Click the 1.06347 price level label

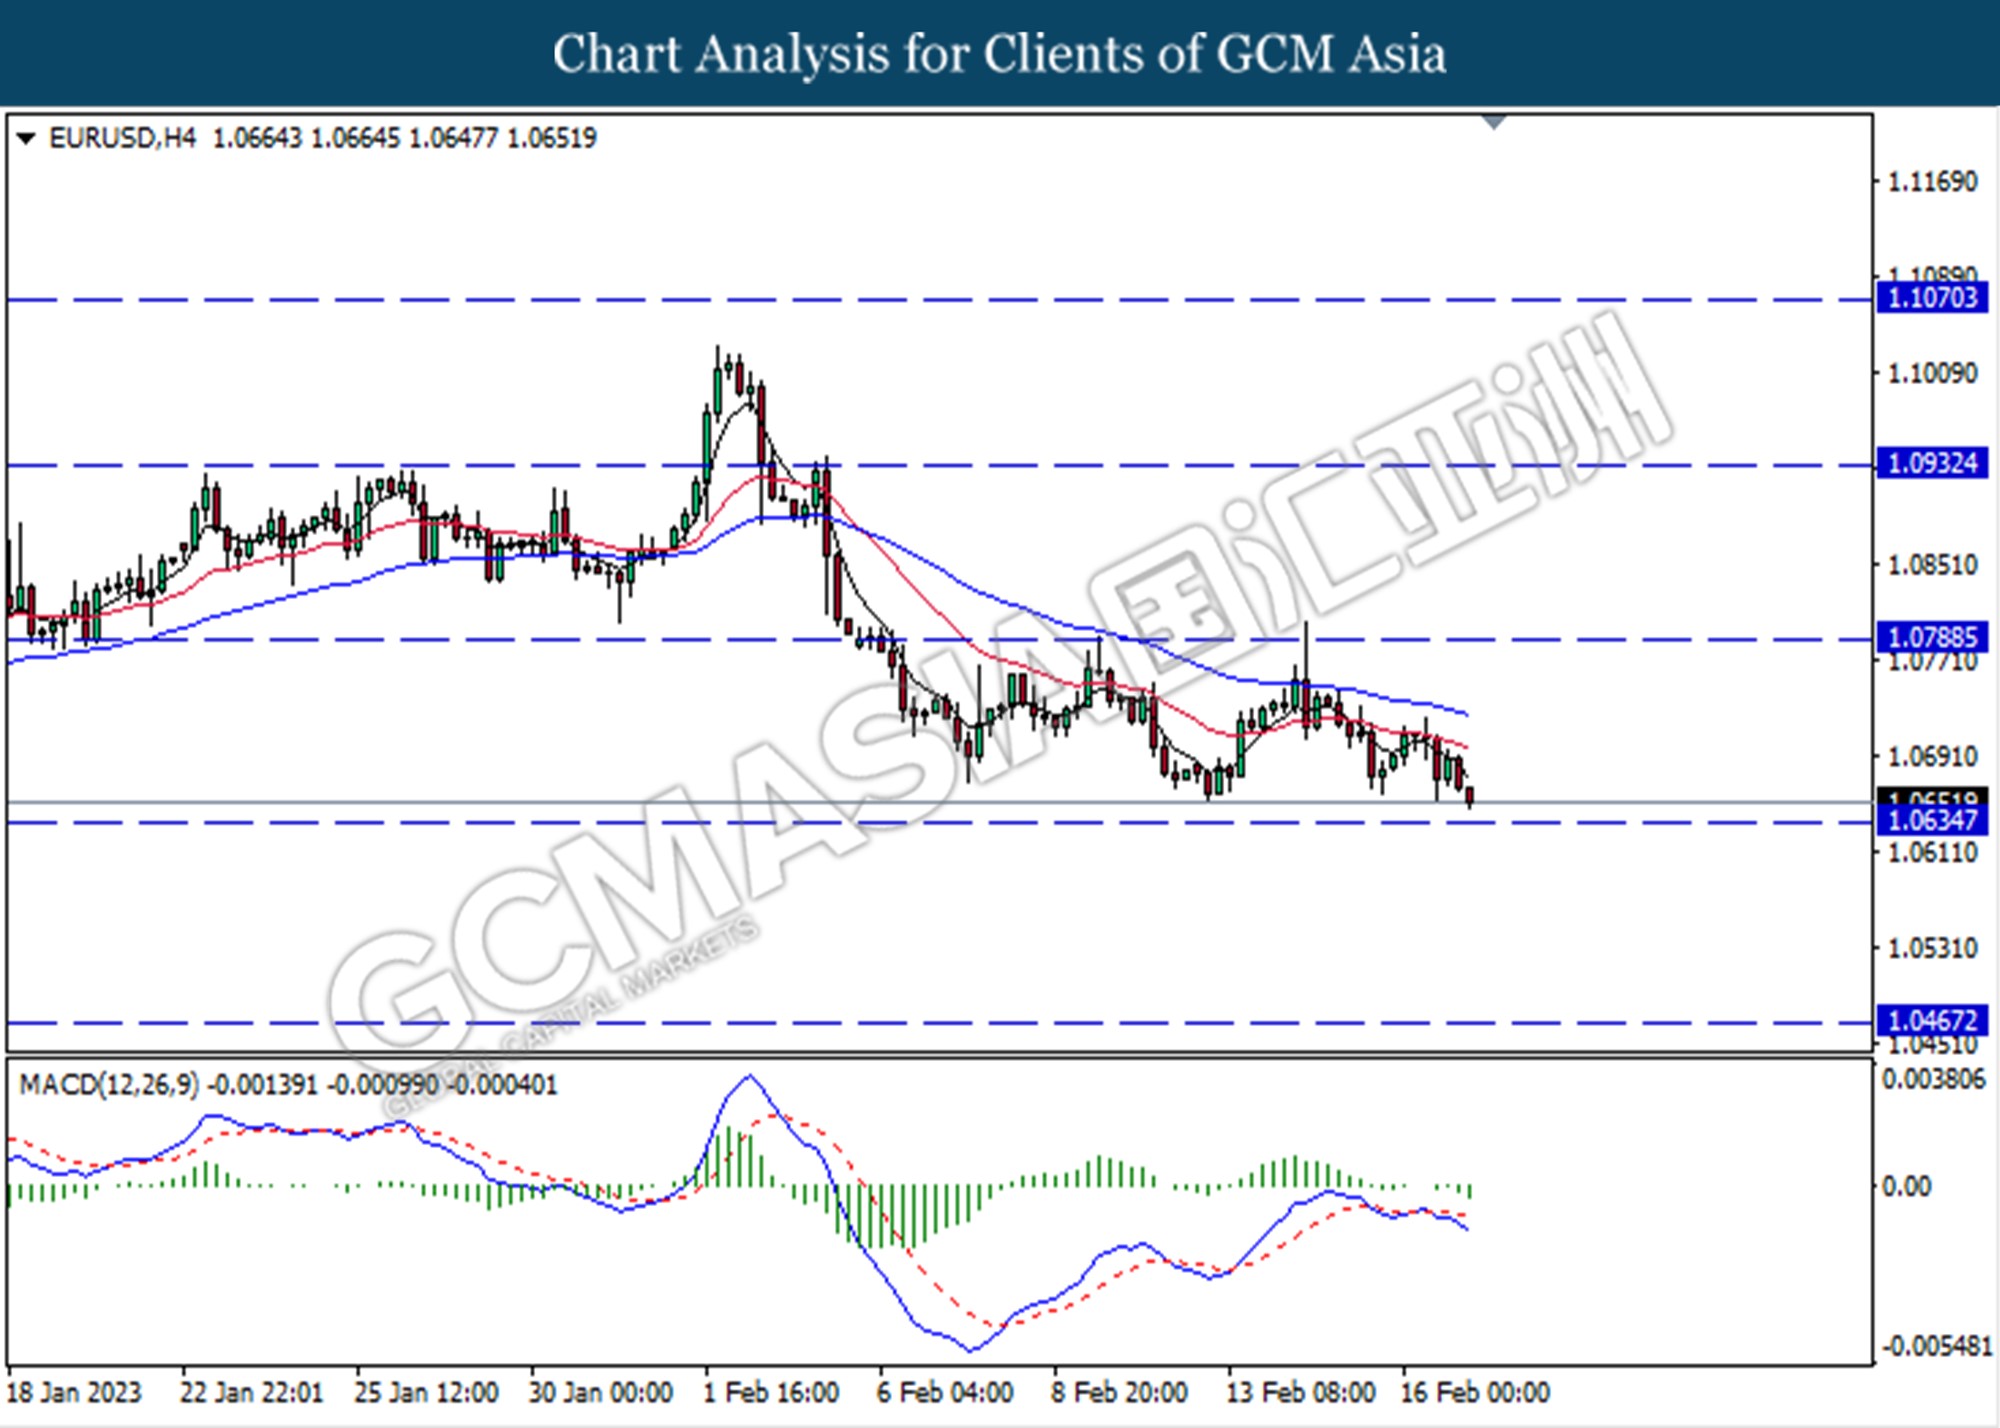point(1932,821)
